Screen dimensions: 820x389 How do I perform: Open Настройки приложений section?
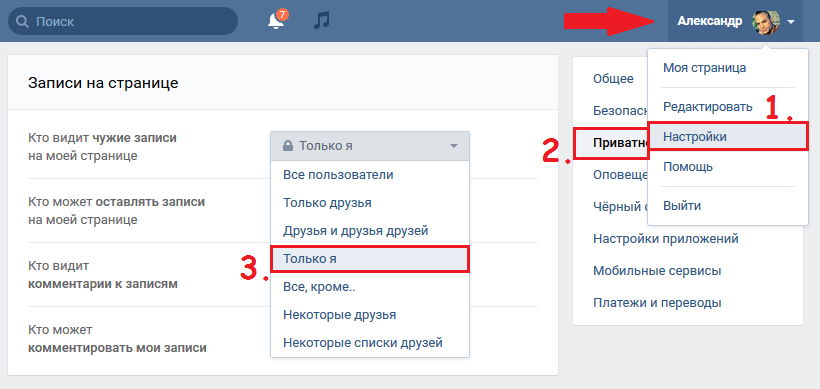[x=666, y=239]
